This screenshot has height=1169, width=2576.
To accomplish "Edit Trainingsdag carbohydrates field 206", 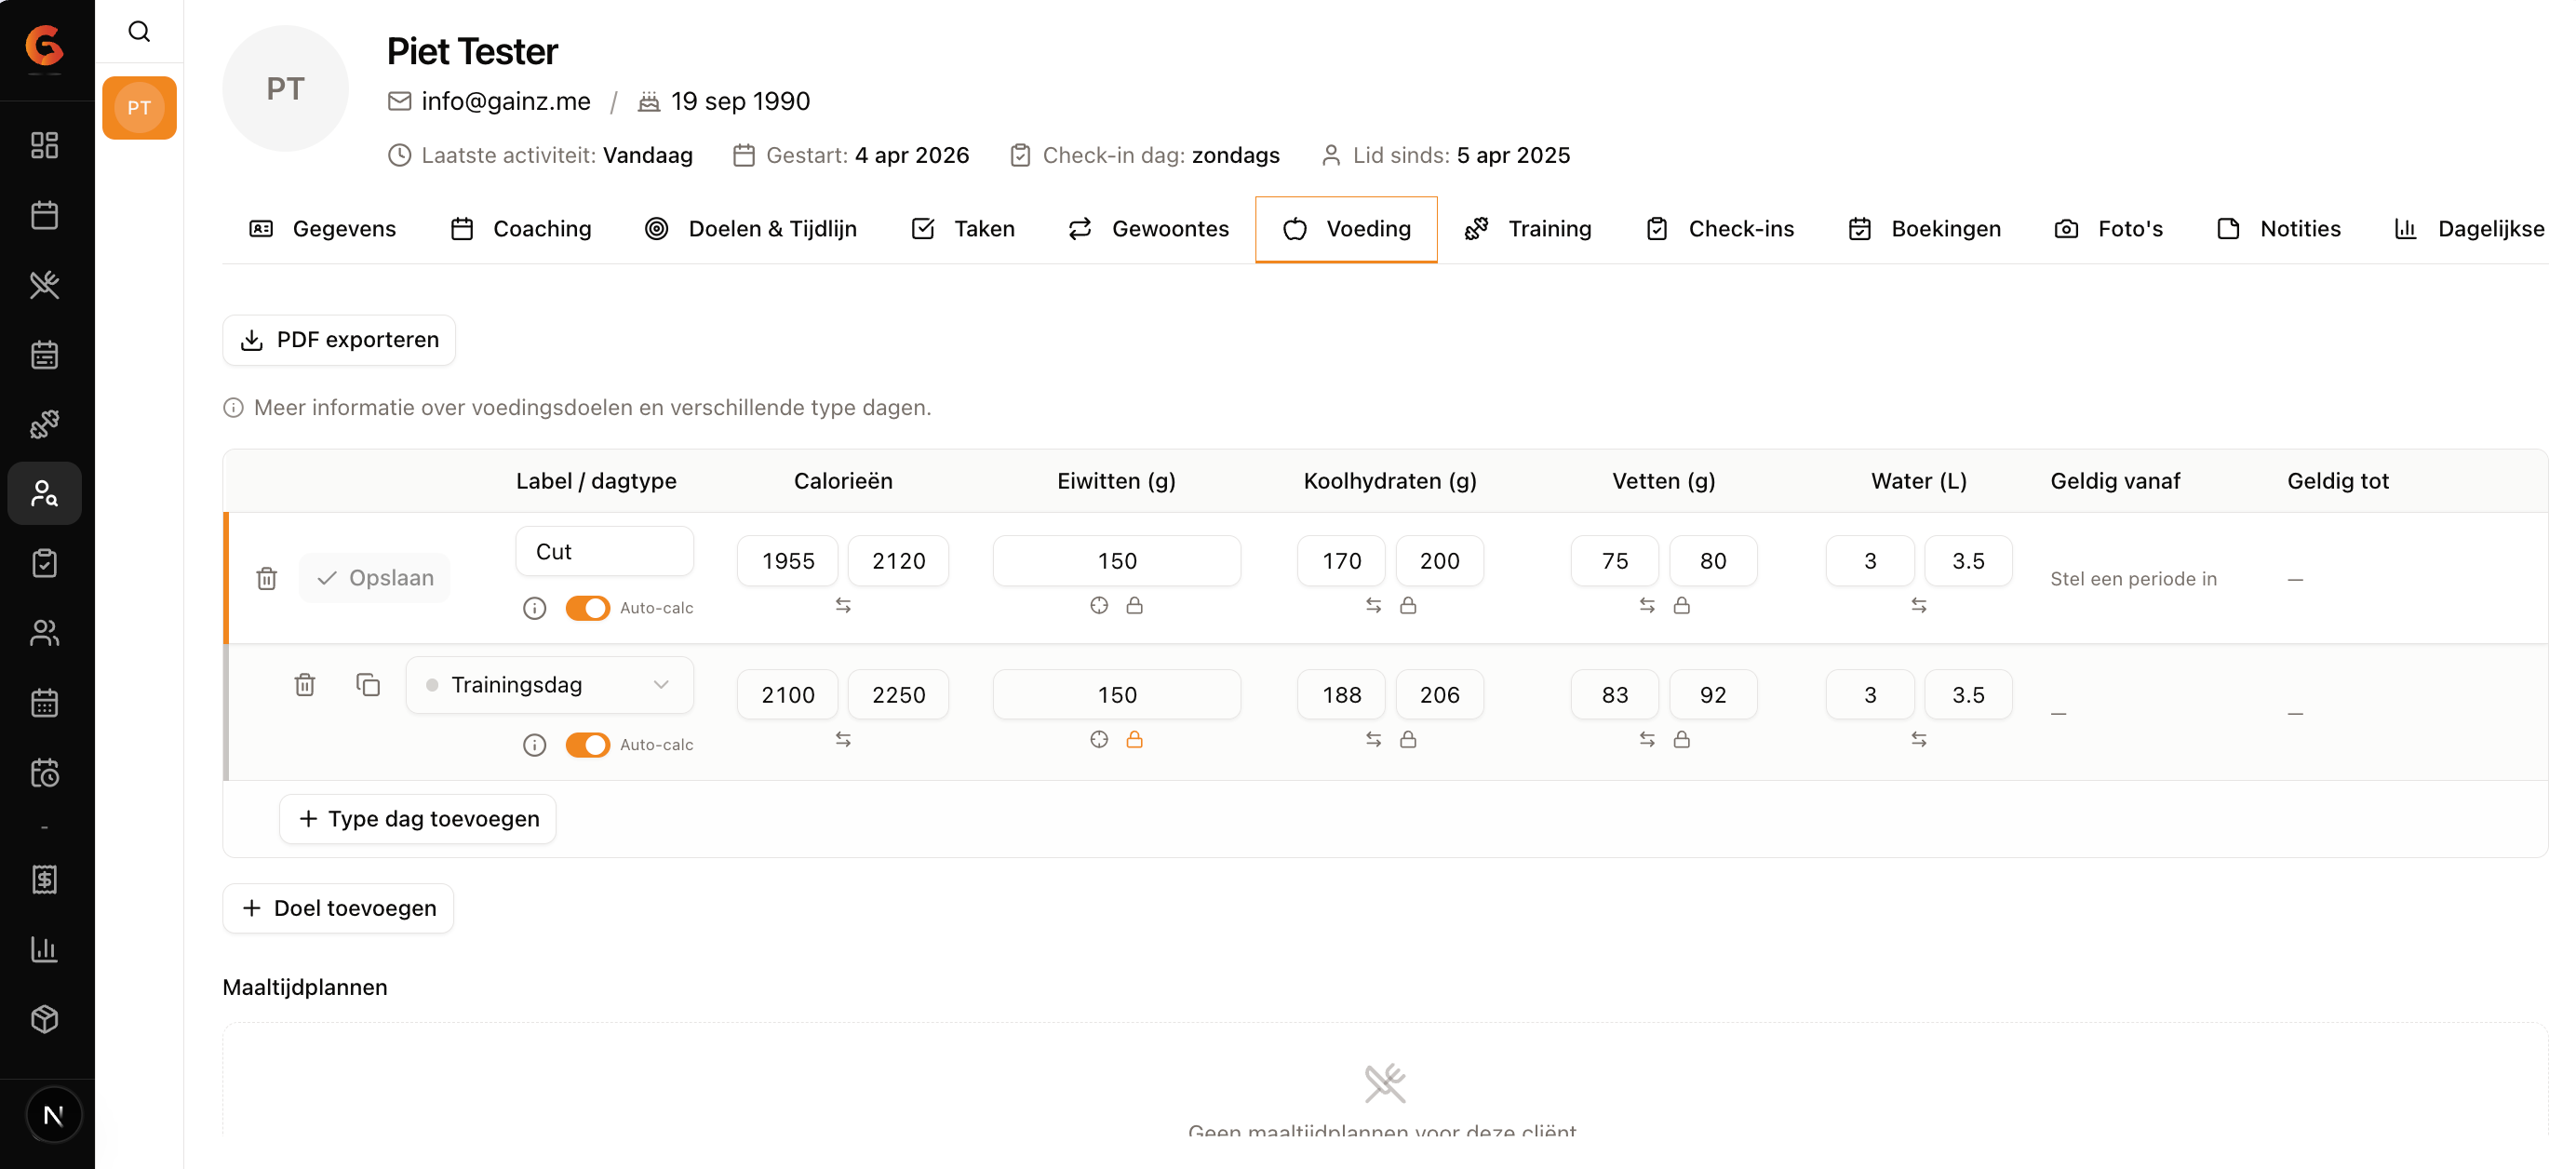I will click(x=1440, y=695).
